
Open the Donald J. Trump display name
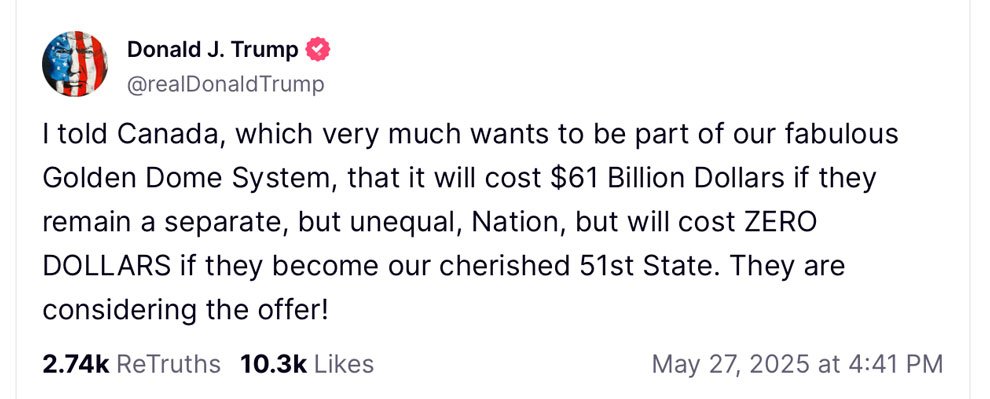click(x=213, y=49)
